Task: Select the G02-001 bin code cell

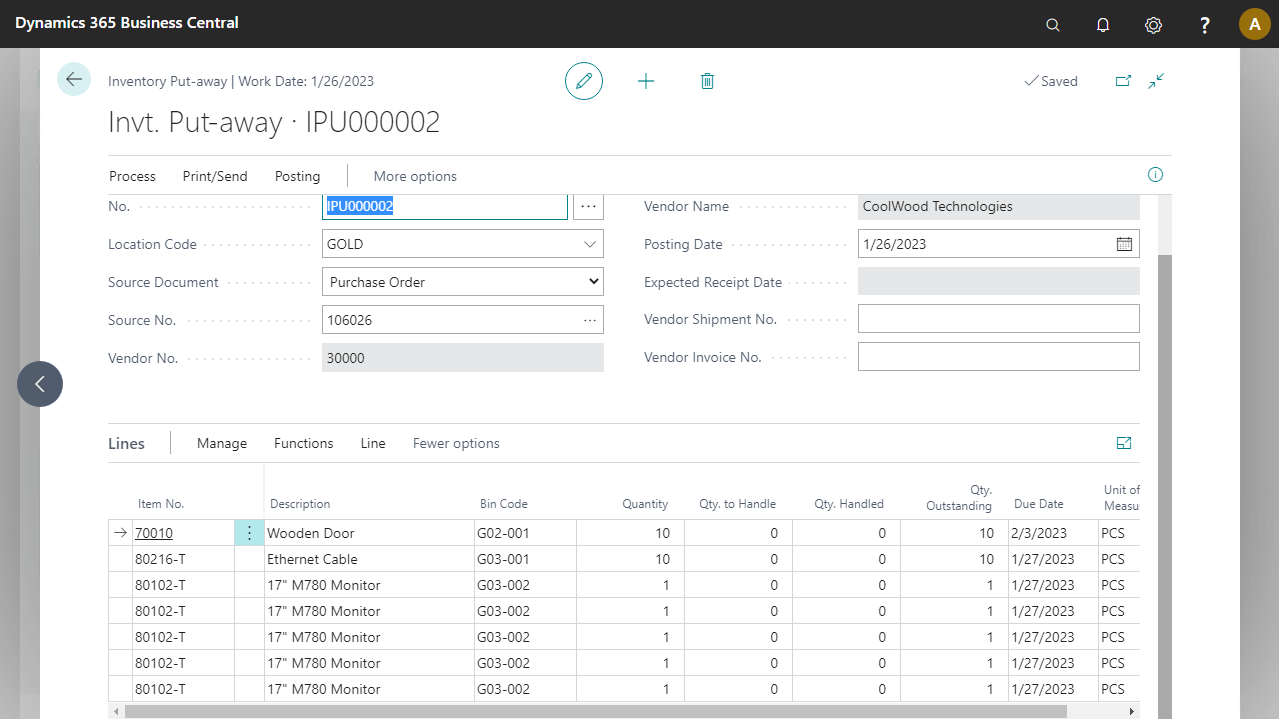Action: point(525,533)
